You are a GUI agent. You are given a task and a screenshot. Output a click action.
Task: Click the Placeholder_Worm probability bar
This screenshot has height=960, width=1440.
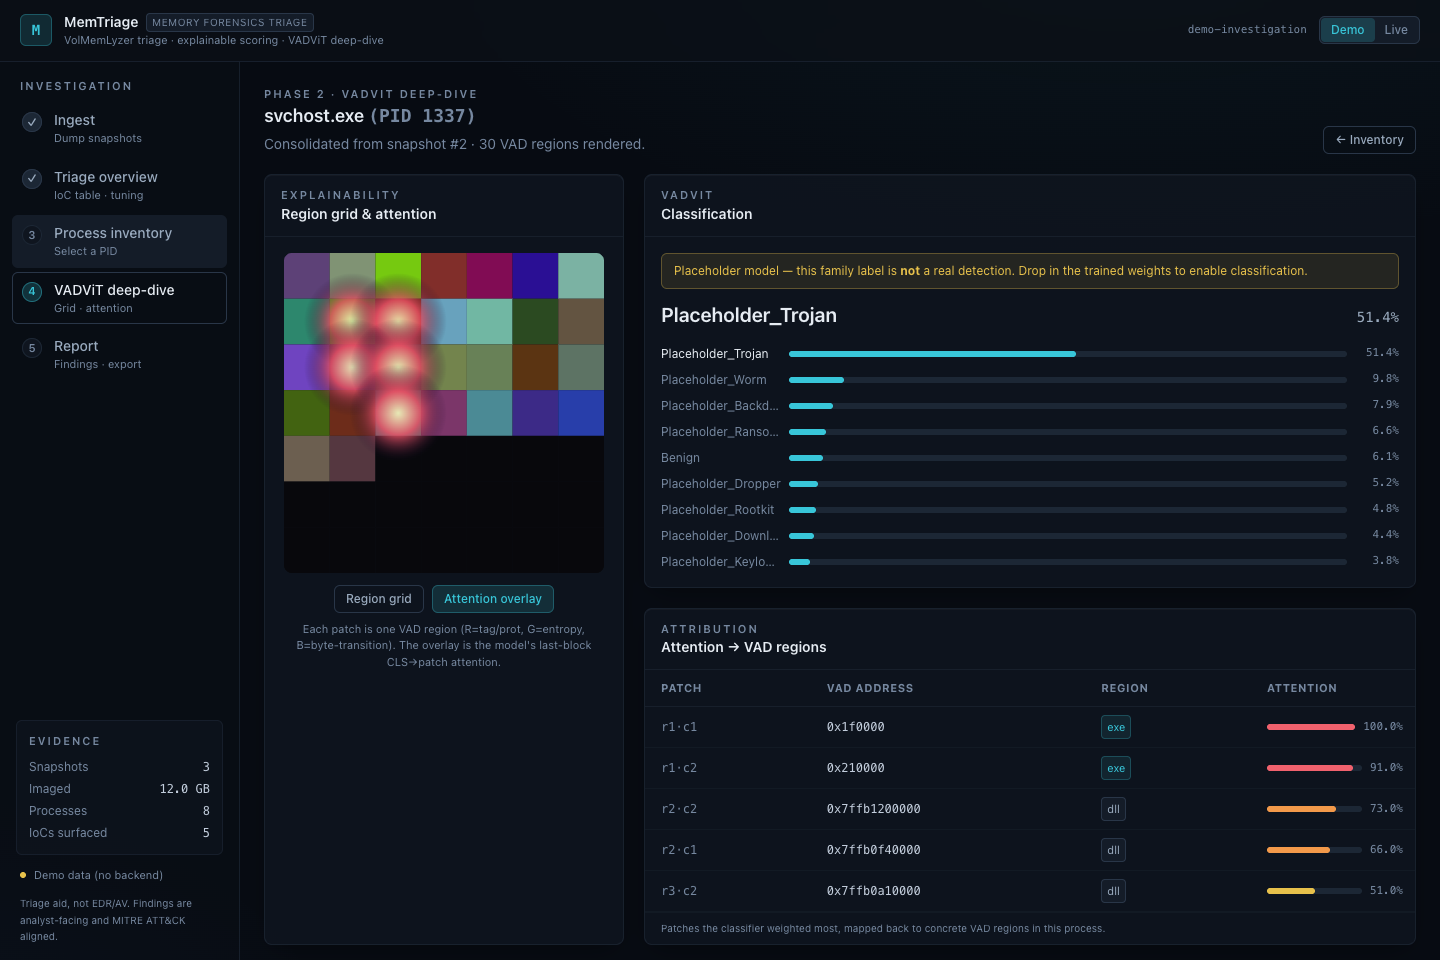click(x=1067, y=380)
